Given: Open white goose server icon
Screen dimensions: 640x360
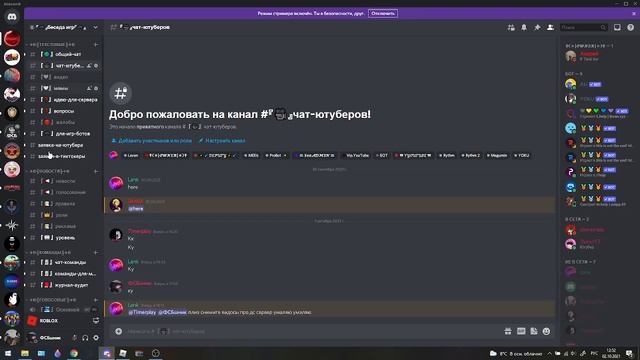Looking at the screenshot, I should click(12, 300).
